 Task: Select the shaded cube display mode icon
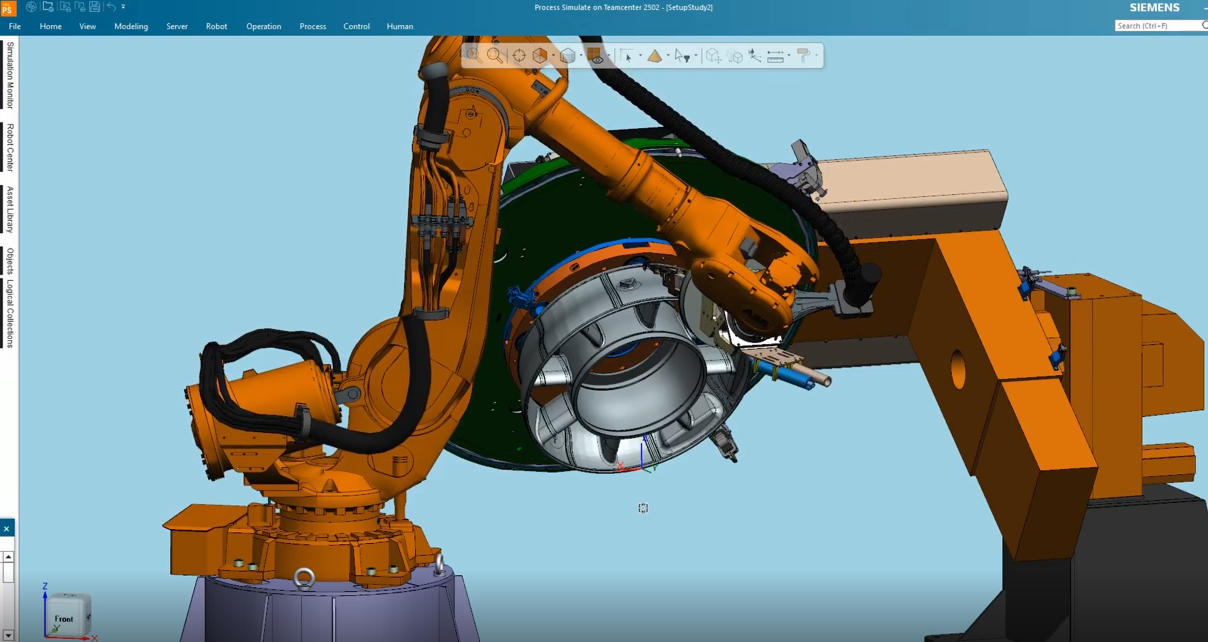click(x=542, y=56)
